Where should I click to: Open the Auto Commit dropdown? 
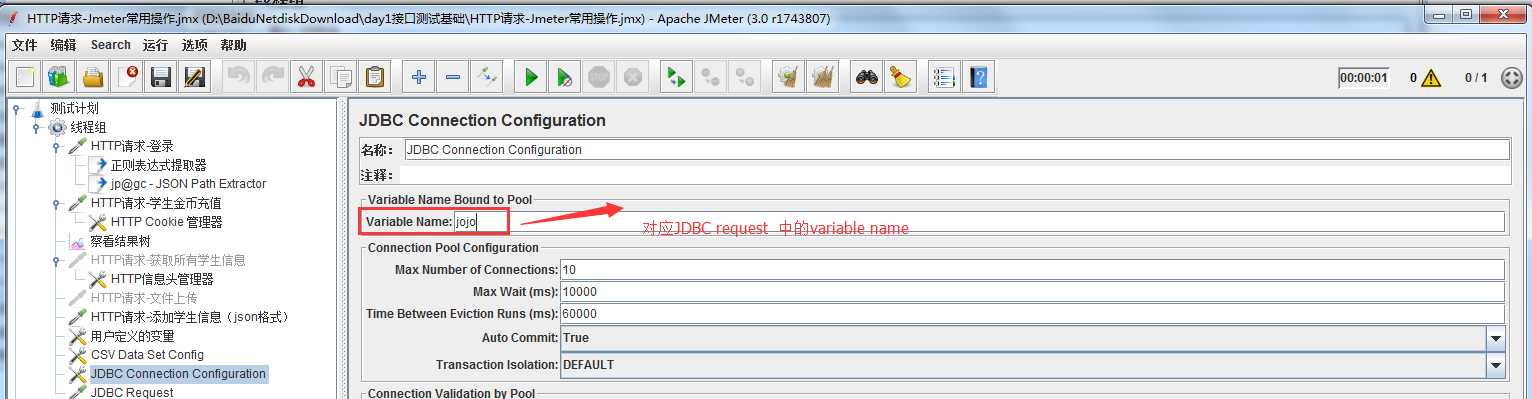(x=1496, y=338)
